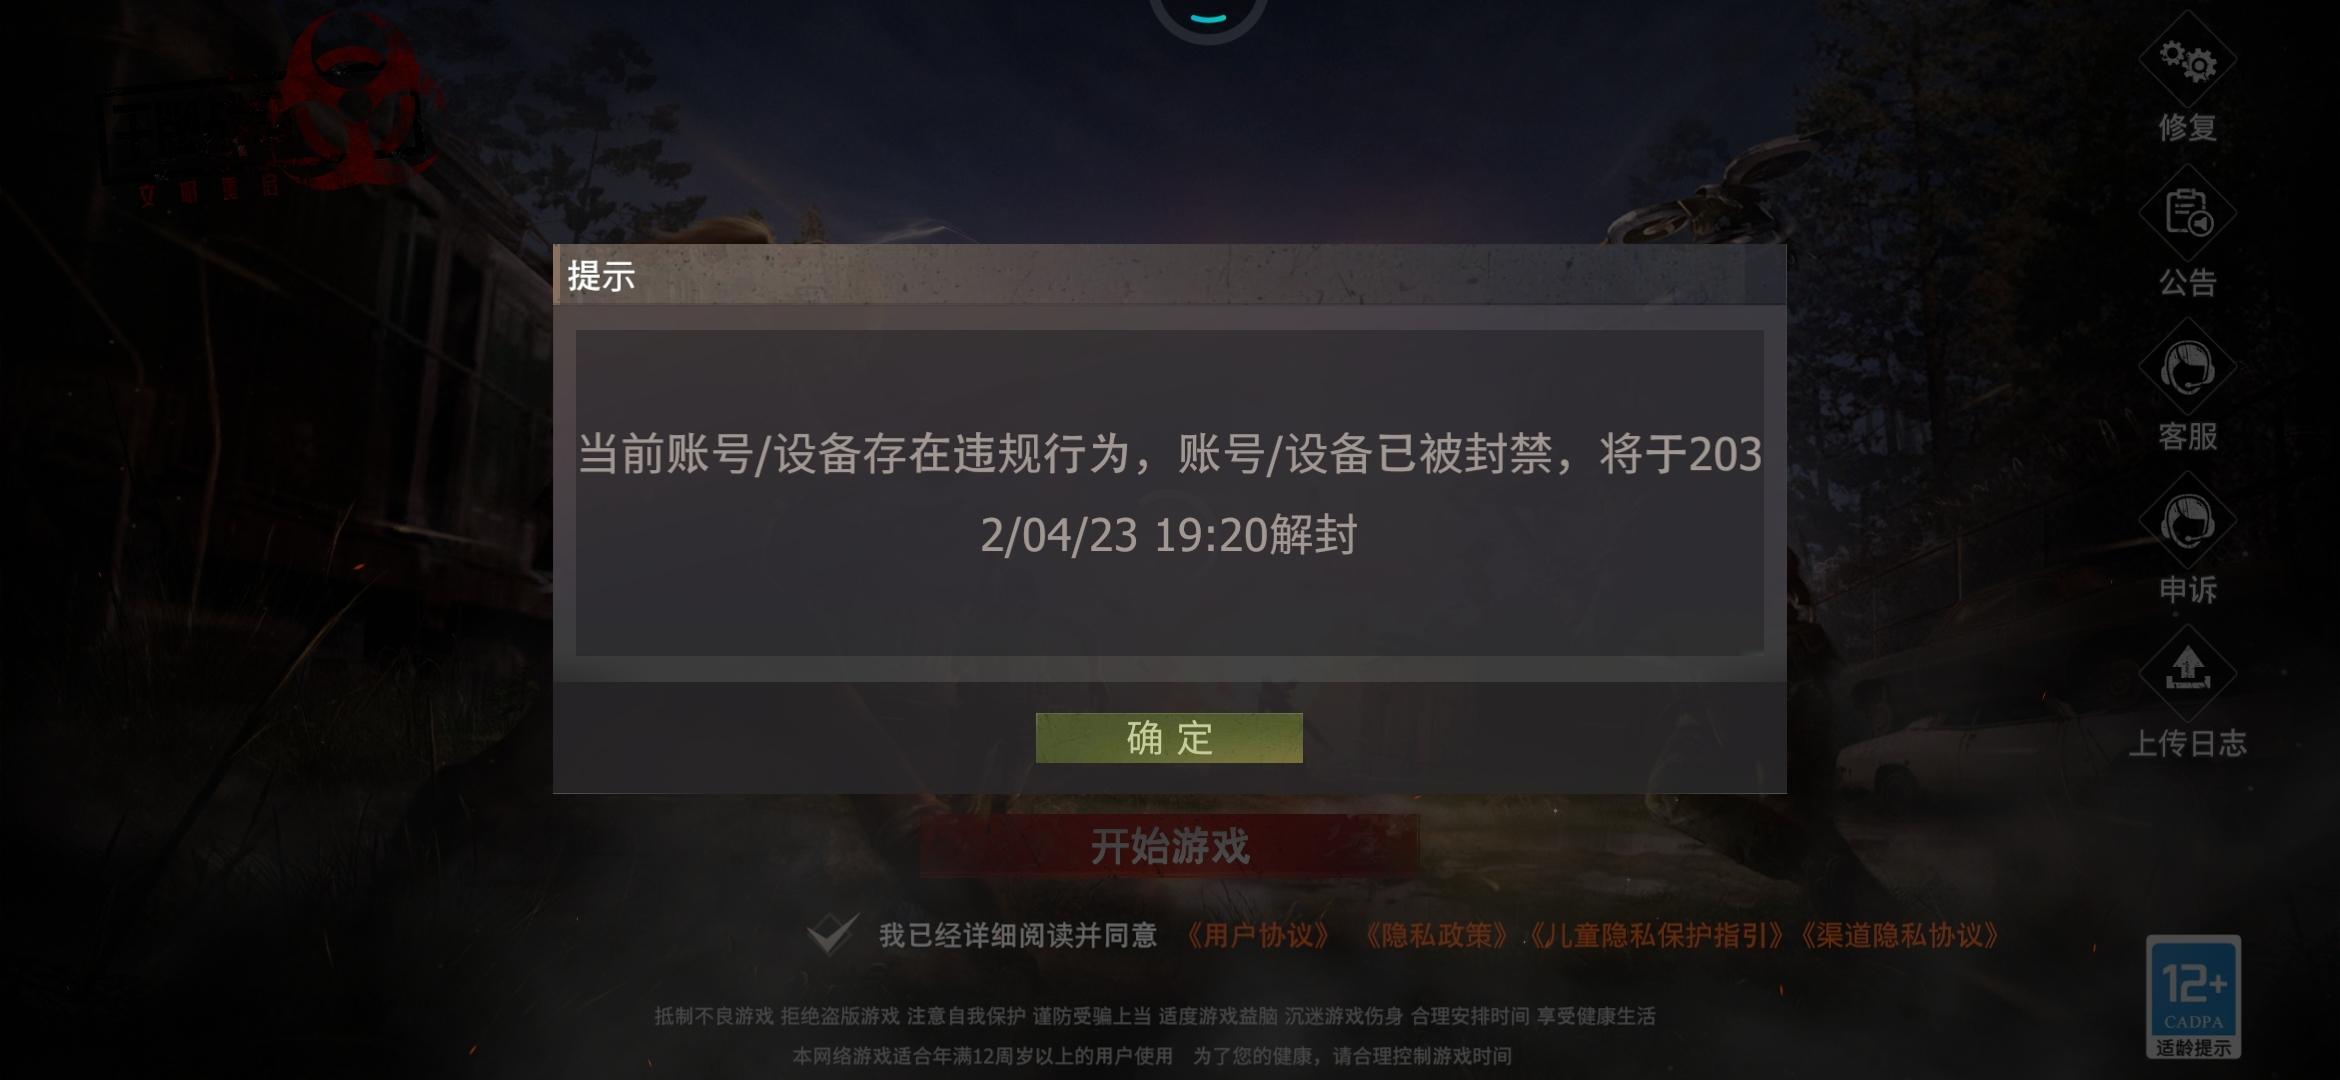Contact 客服 customer service headset icon
Image resolution: width=2340 pixels, height=1080 pixels.
(2187, 368)
